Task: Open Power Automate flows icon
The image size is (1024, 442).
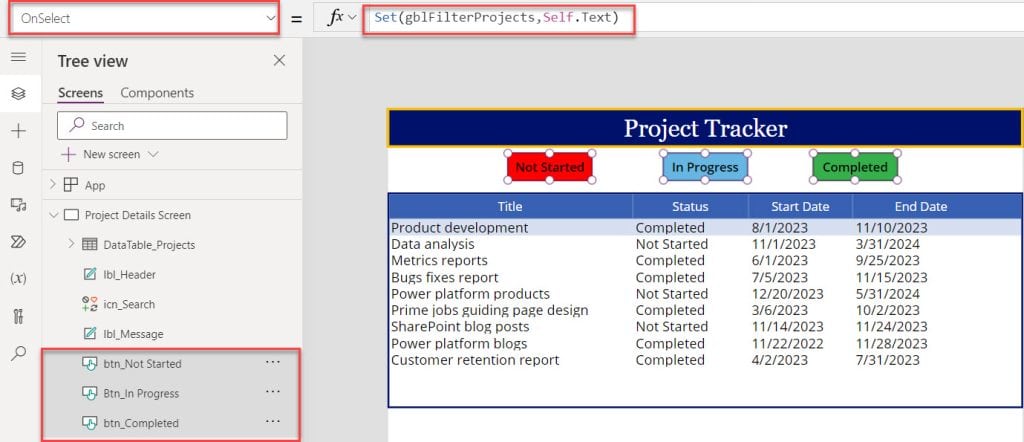Action: point(18,242)
